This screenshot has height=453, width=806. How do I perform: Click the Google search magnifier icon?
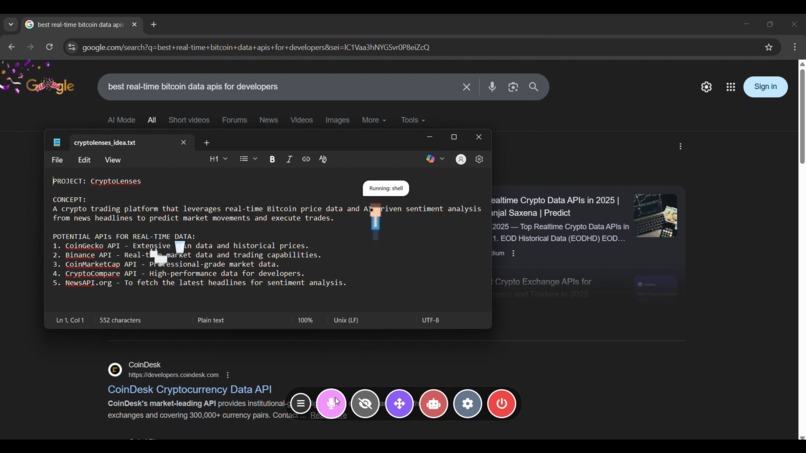pos(534,87)
